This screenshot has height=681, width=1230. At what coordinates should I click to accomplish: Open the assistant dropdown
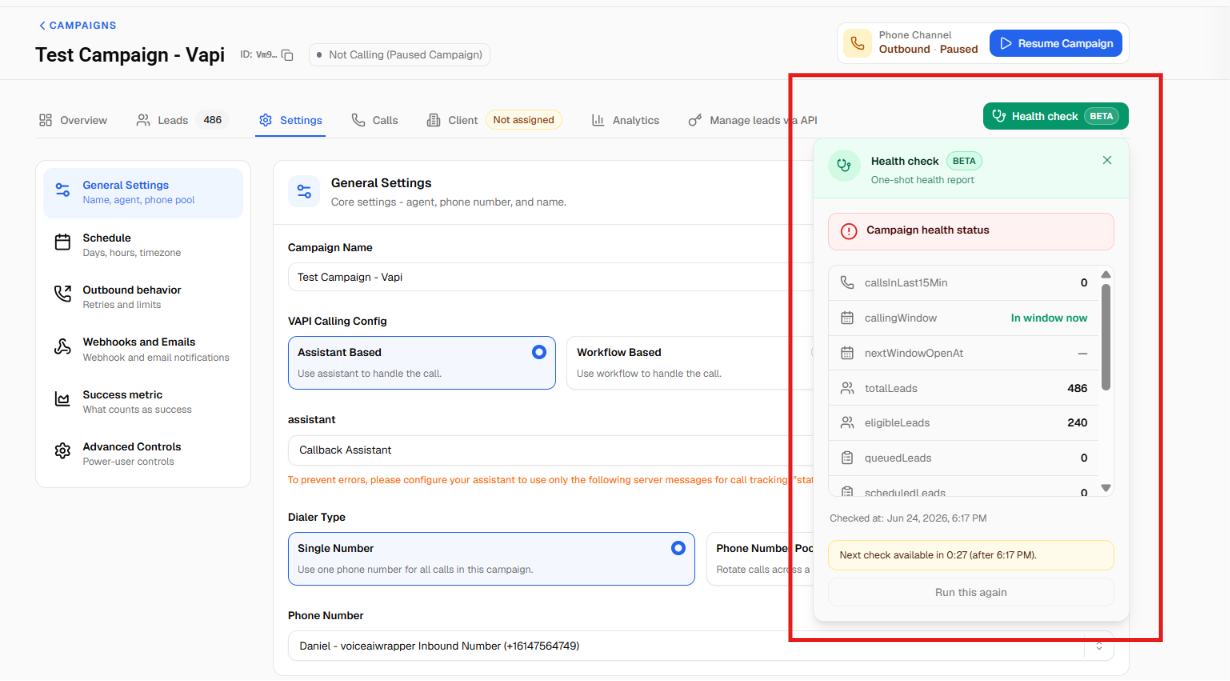click(x=551, y=450)
